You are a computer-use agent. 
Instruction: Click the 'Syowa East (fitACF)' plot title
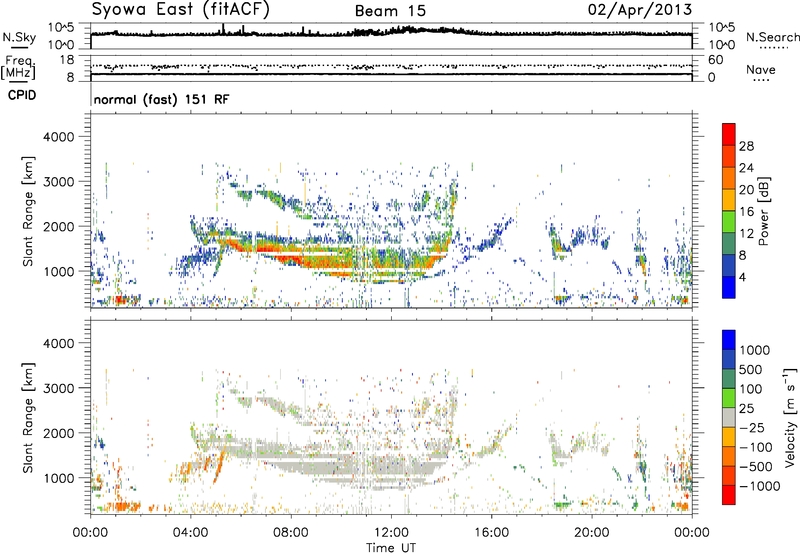[180, 9]
